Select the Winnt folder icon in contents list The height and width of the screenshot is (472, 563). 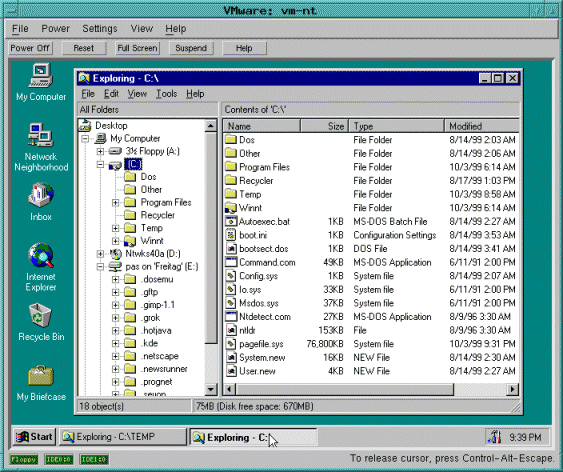click(231, 207)
